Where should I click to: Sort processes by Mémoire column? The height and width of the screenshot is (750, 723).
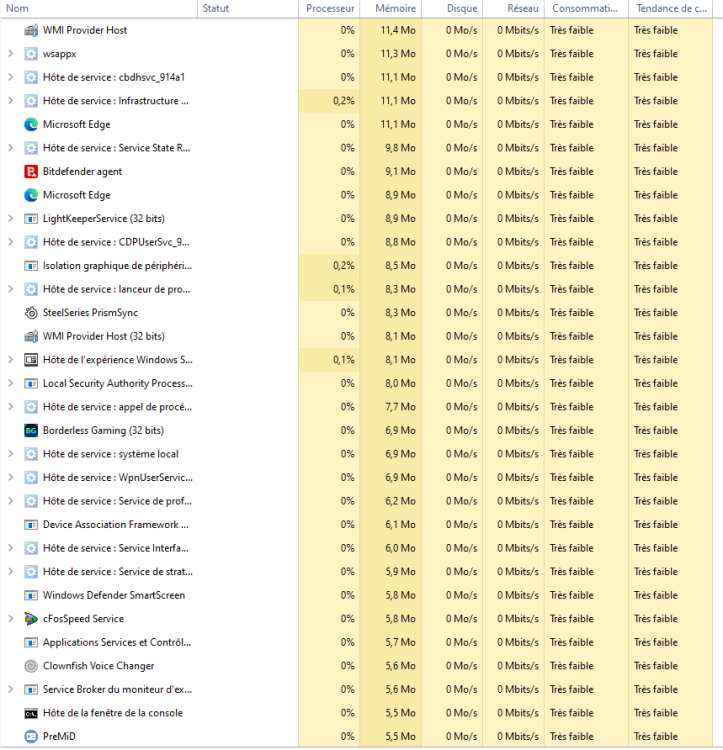(x=395, y=8)
